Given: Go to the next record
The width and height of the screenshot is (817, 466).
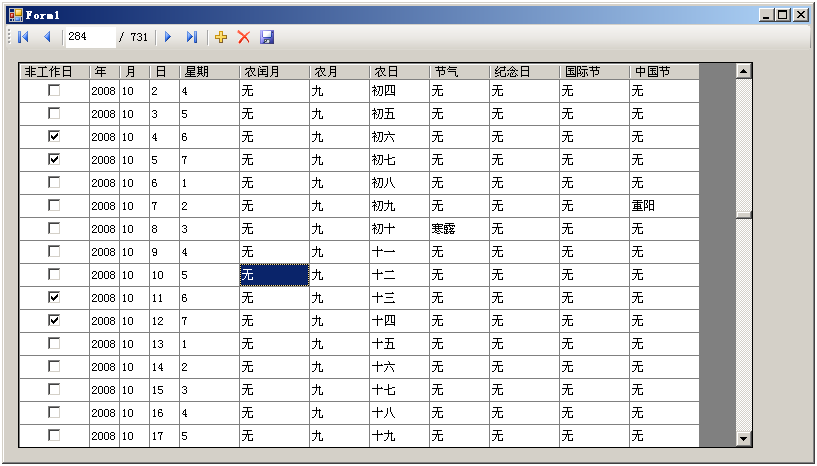Looking at the screenshot, I should pyautogui.click(x=168, y=37).
